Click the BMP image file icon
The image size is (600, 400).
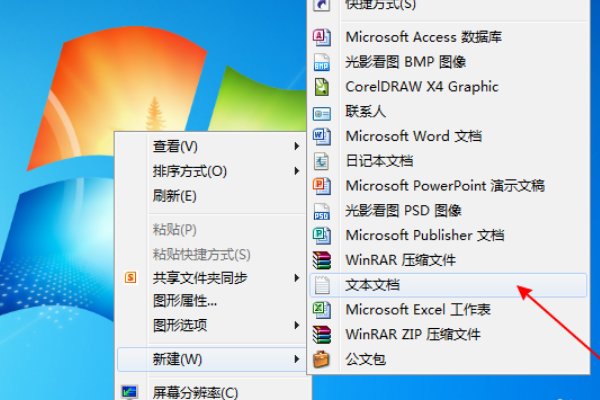pos(321,62)
